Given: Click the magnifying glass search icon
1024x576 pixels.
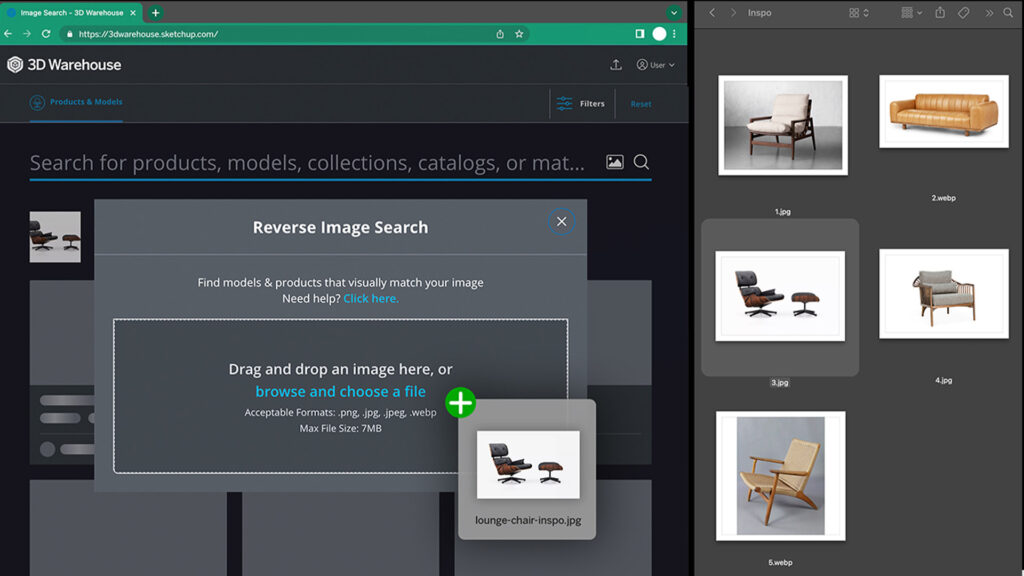Looking at the screenshot, I should point(641,161).
